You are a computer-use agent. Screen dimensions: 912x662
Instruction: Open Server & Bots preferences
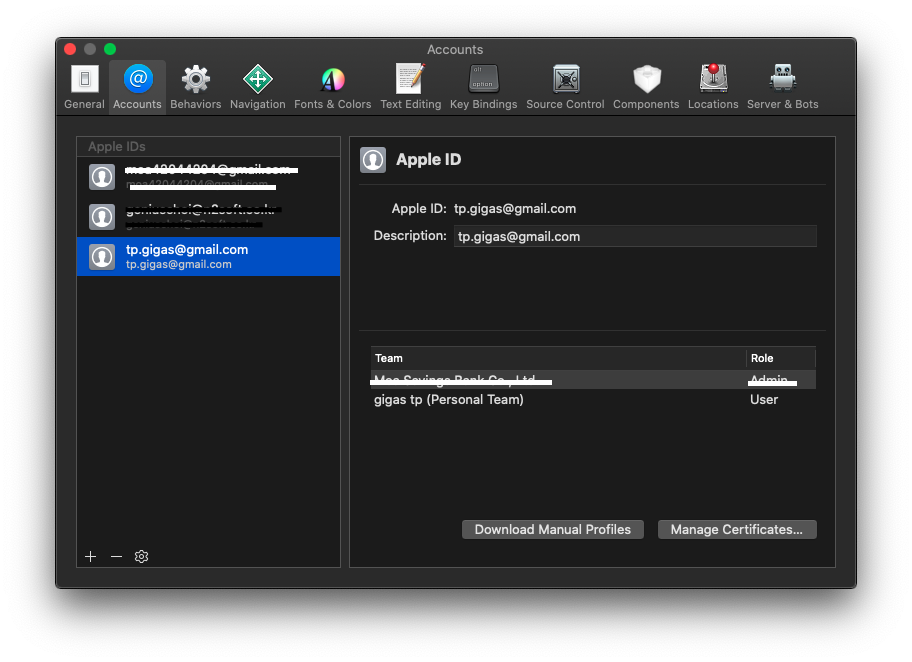(782, 87)
